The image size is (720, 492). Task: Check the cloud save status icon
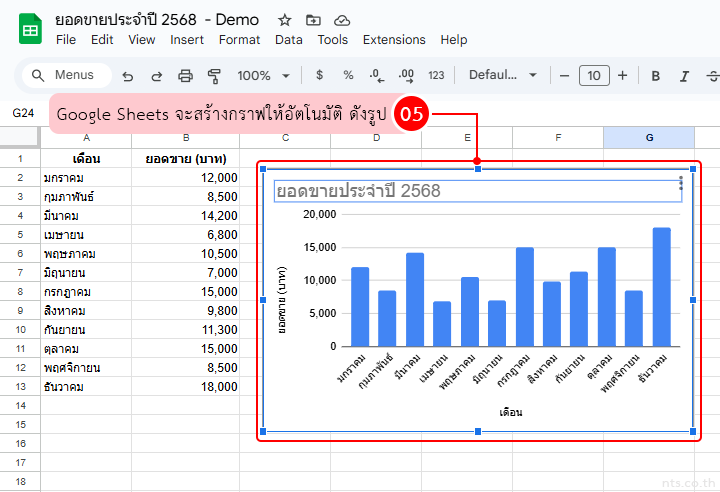pyautogui.click(x=342, y=20)
